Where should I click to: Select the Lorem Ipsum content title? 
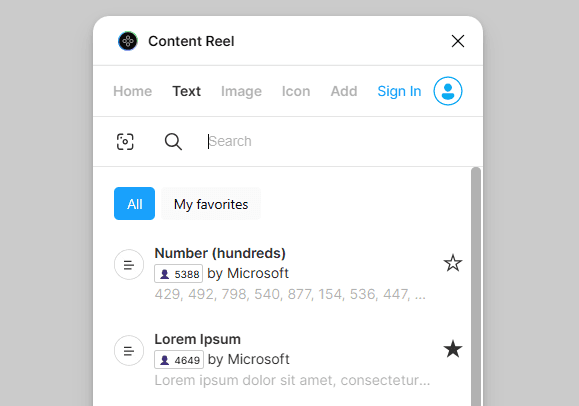click(198, 339)
